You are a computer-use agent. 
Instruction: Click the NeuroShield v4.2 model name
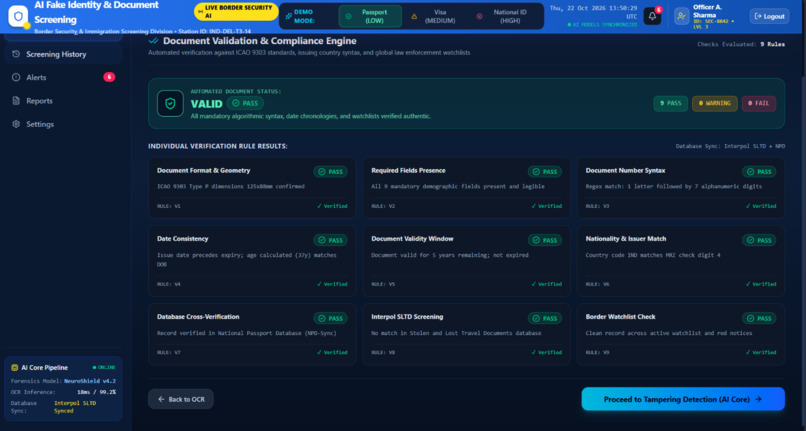point(90,381)
